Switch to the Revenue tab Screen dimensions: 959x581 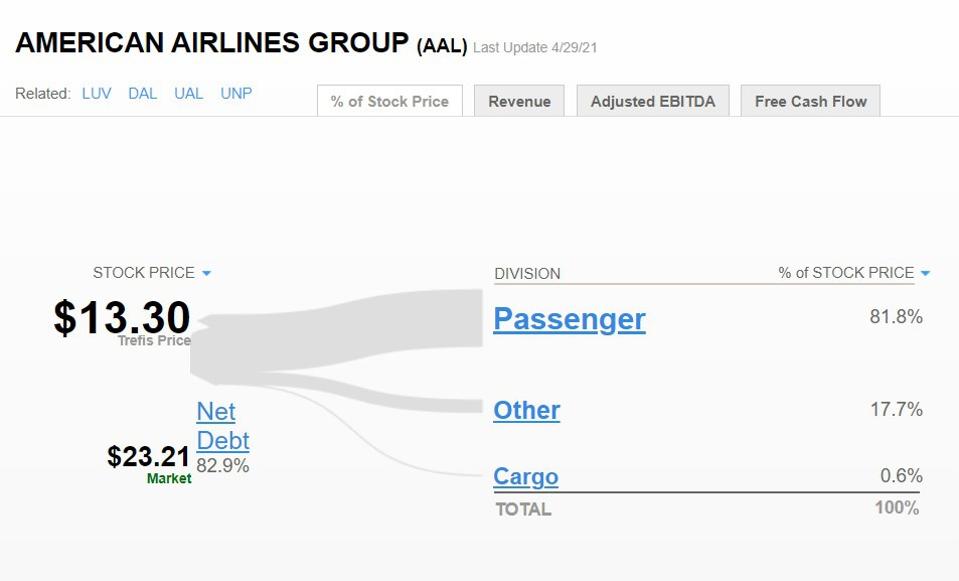[x=519, y=101]
